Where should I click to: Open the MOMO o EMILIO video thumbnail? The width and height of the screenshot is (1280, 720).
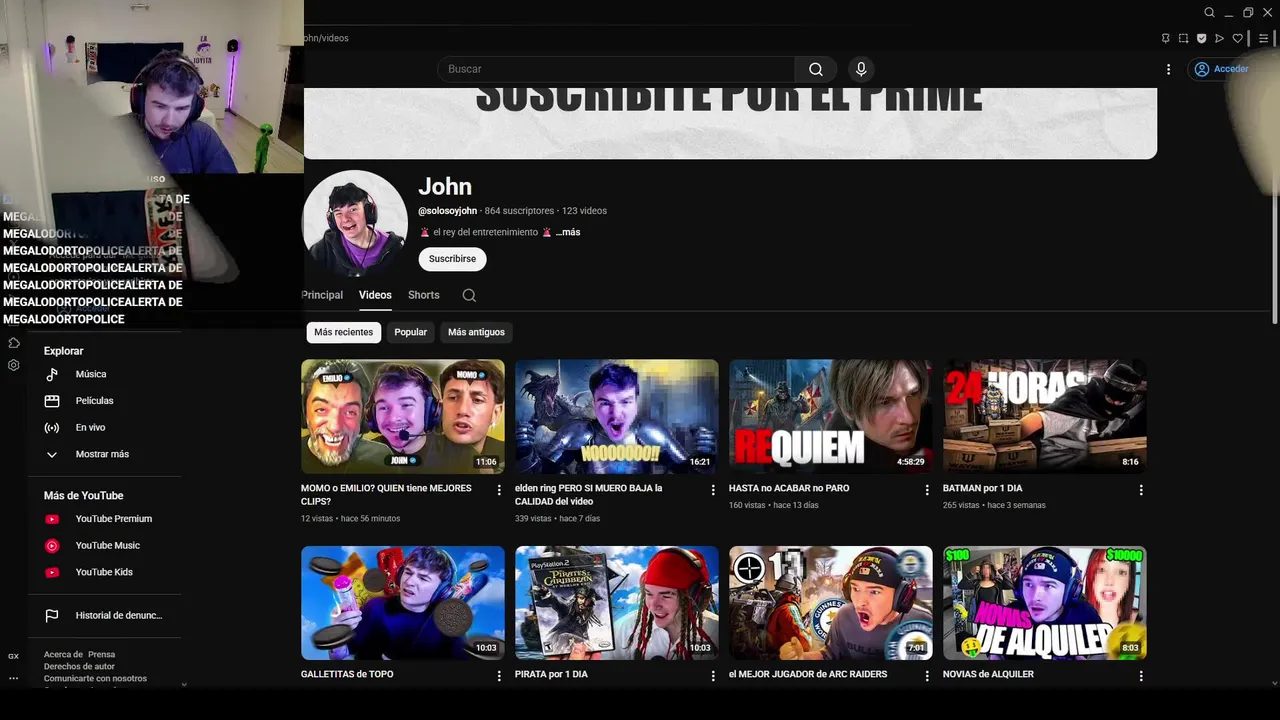[x=403, y=416]
